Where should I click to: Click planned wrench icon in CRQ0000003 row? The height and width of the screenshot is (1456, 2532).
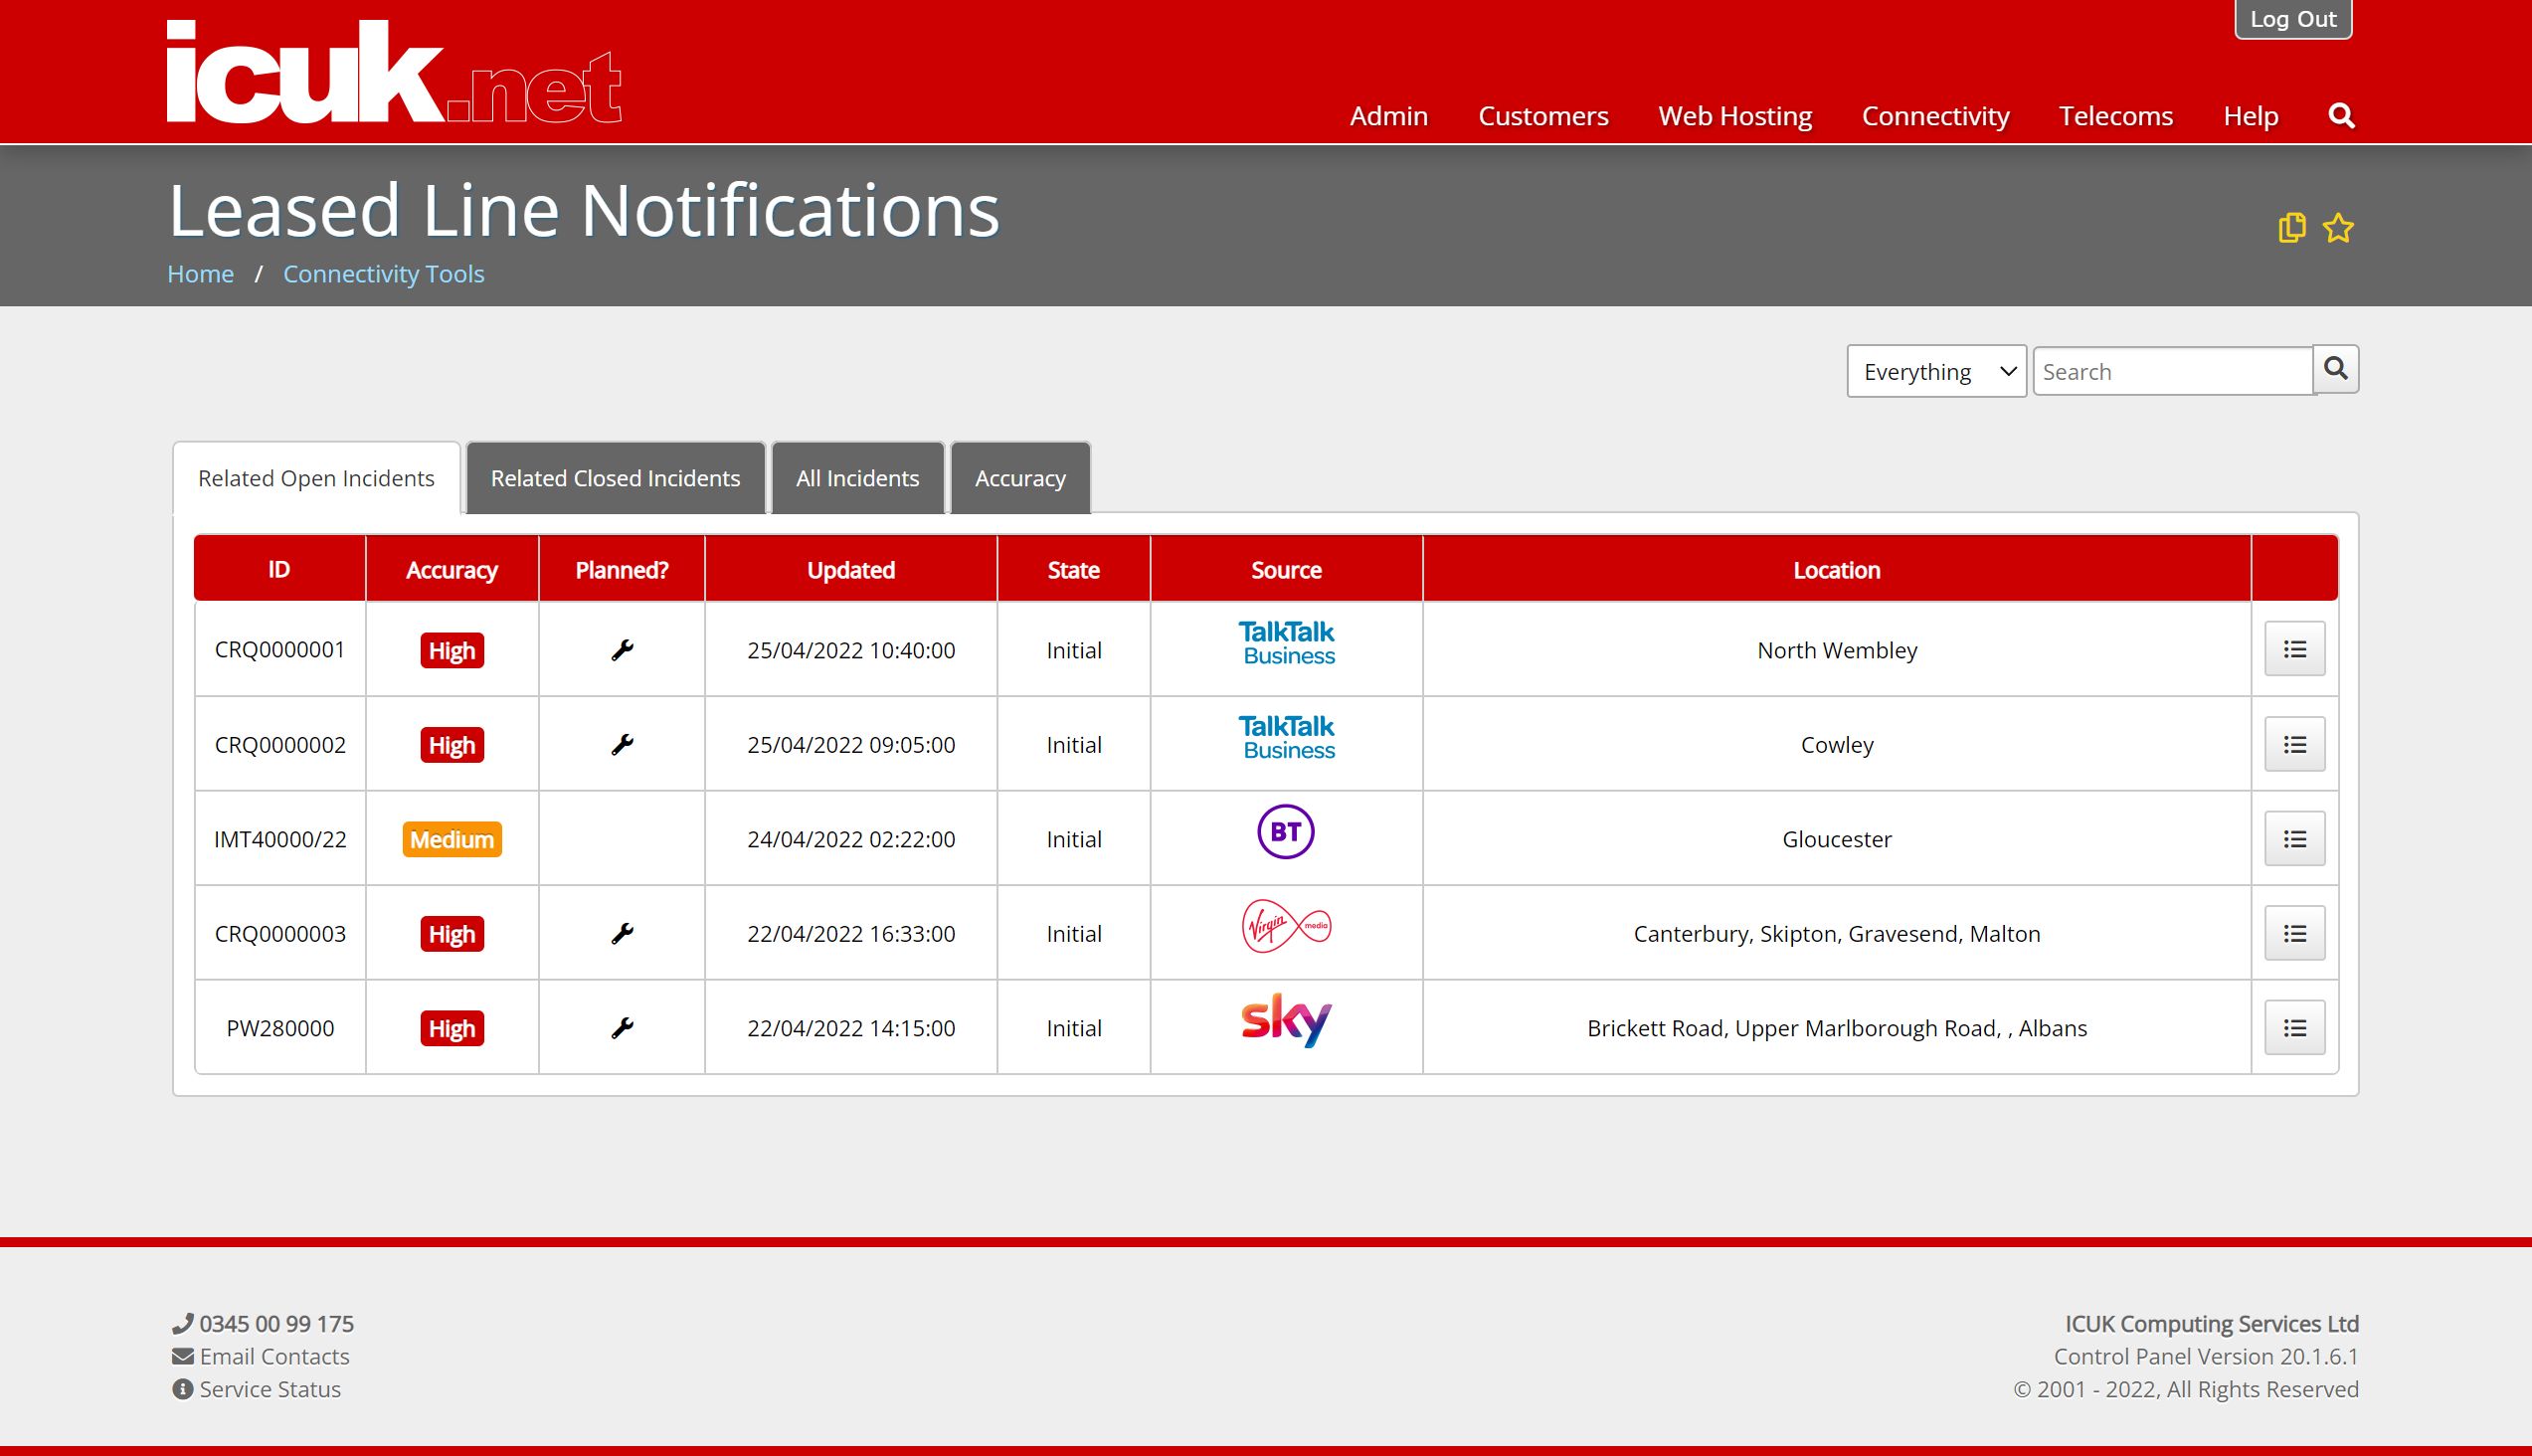tap(622, 933)
